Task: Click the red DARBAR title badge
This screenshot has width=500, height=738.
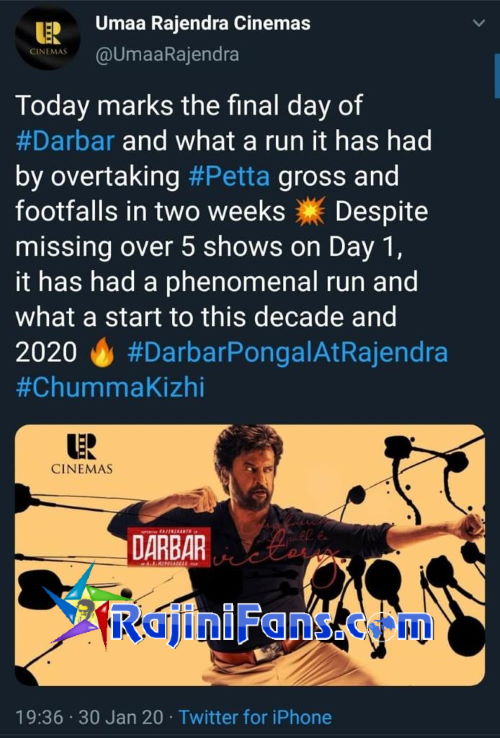Action: (x=169, y=547)
